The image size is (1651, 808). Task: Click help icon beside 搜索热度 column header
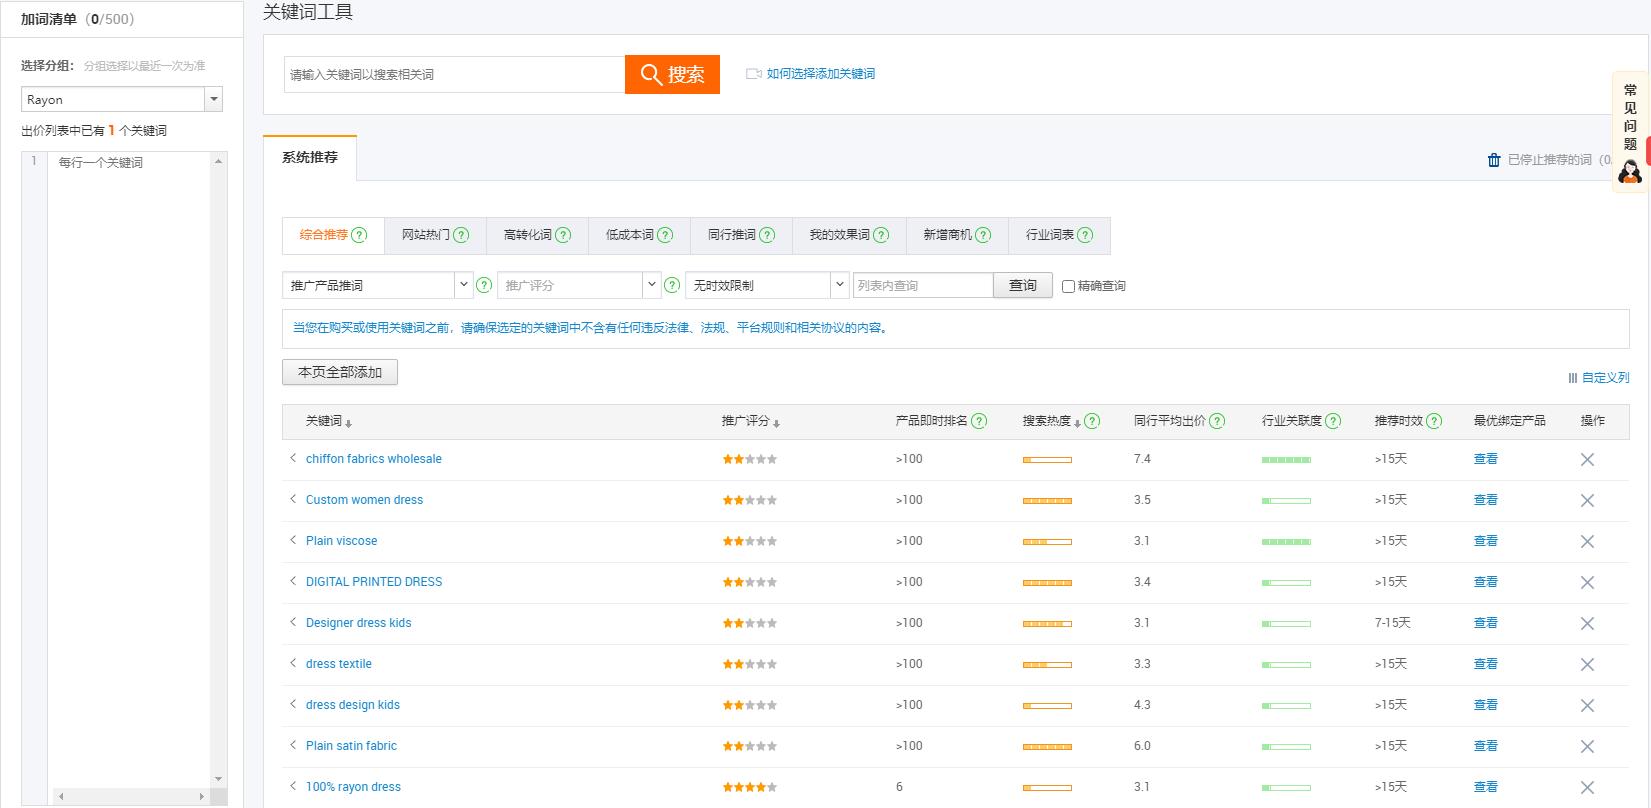point(1092,421)
